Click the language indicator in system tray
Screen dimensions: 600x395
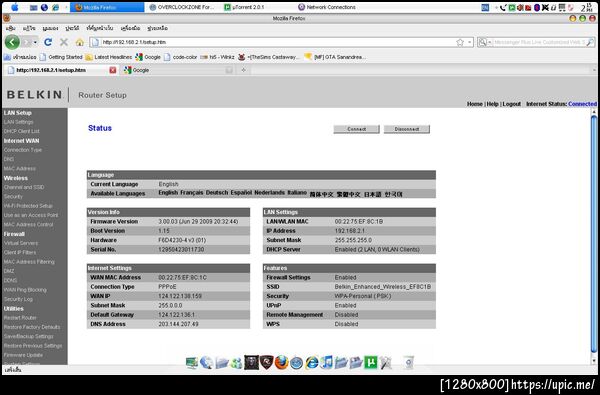(x=485, y=7)
